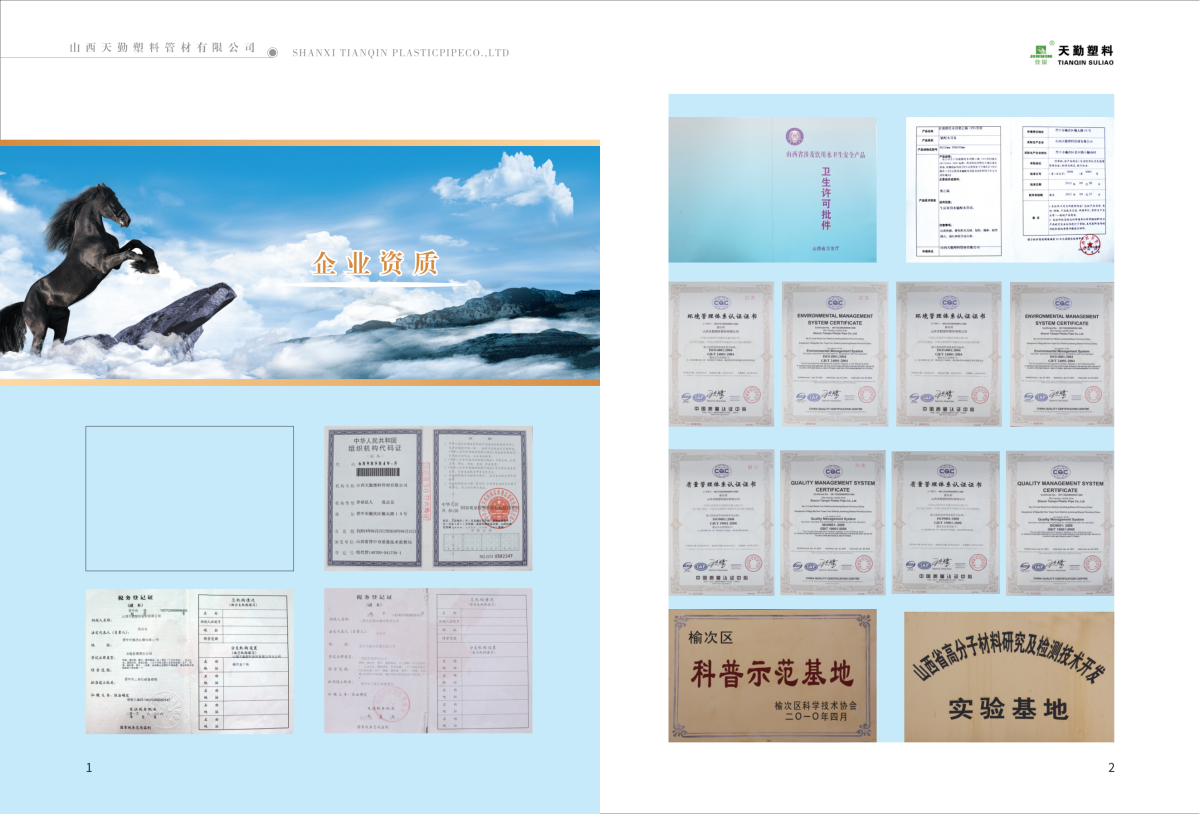
Task: Click the 山西天勤塑料管材有限公司 header text
Action: (x=162, y=48)
